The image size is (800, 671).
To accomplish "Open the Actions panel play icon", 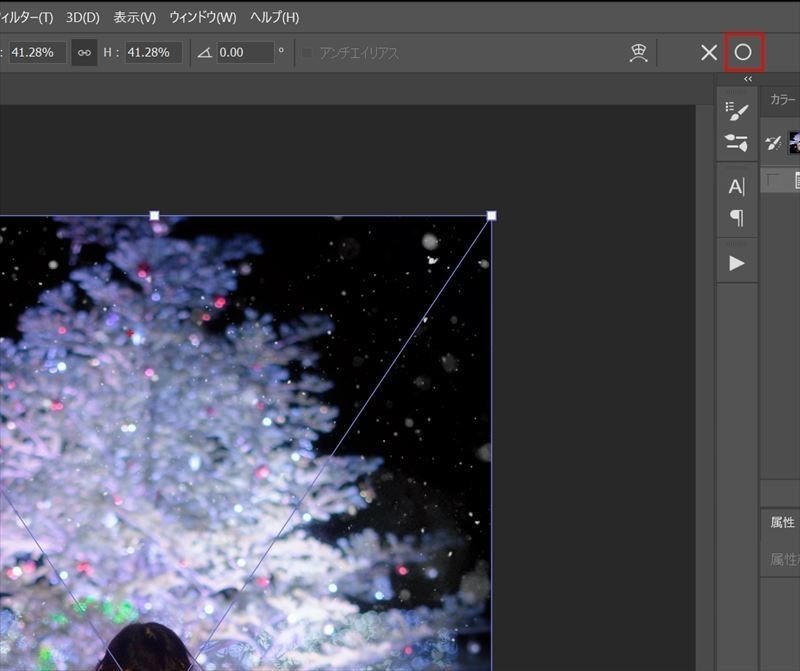I will click(736, 263).
